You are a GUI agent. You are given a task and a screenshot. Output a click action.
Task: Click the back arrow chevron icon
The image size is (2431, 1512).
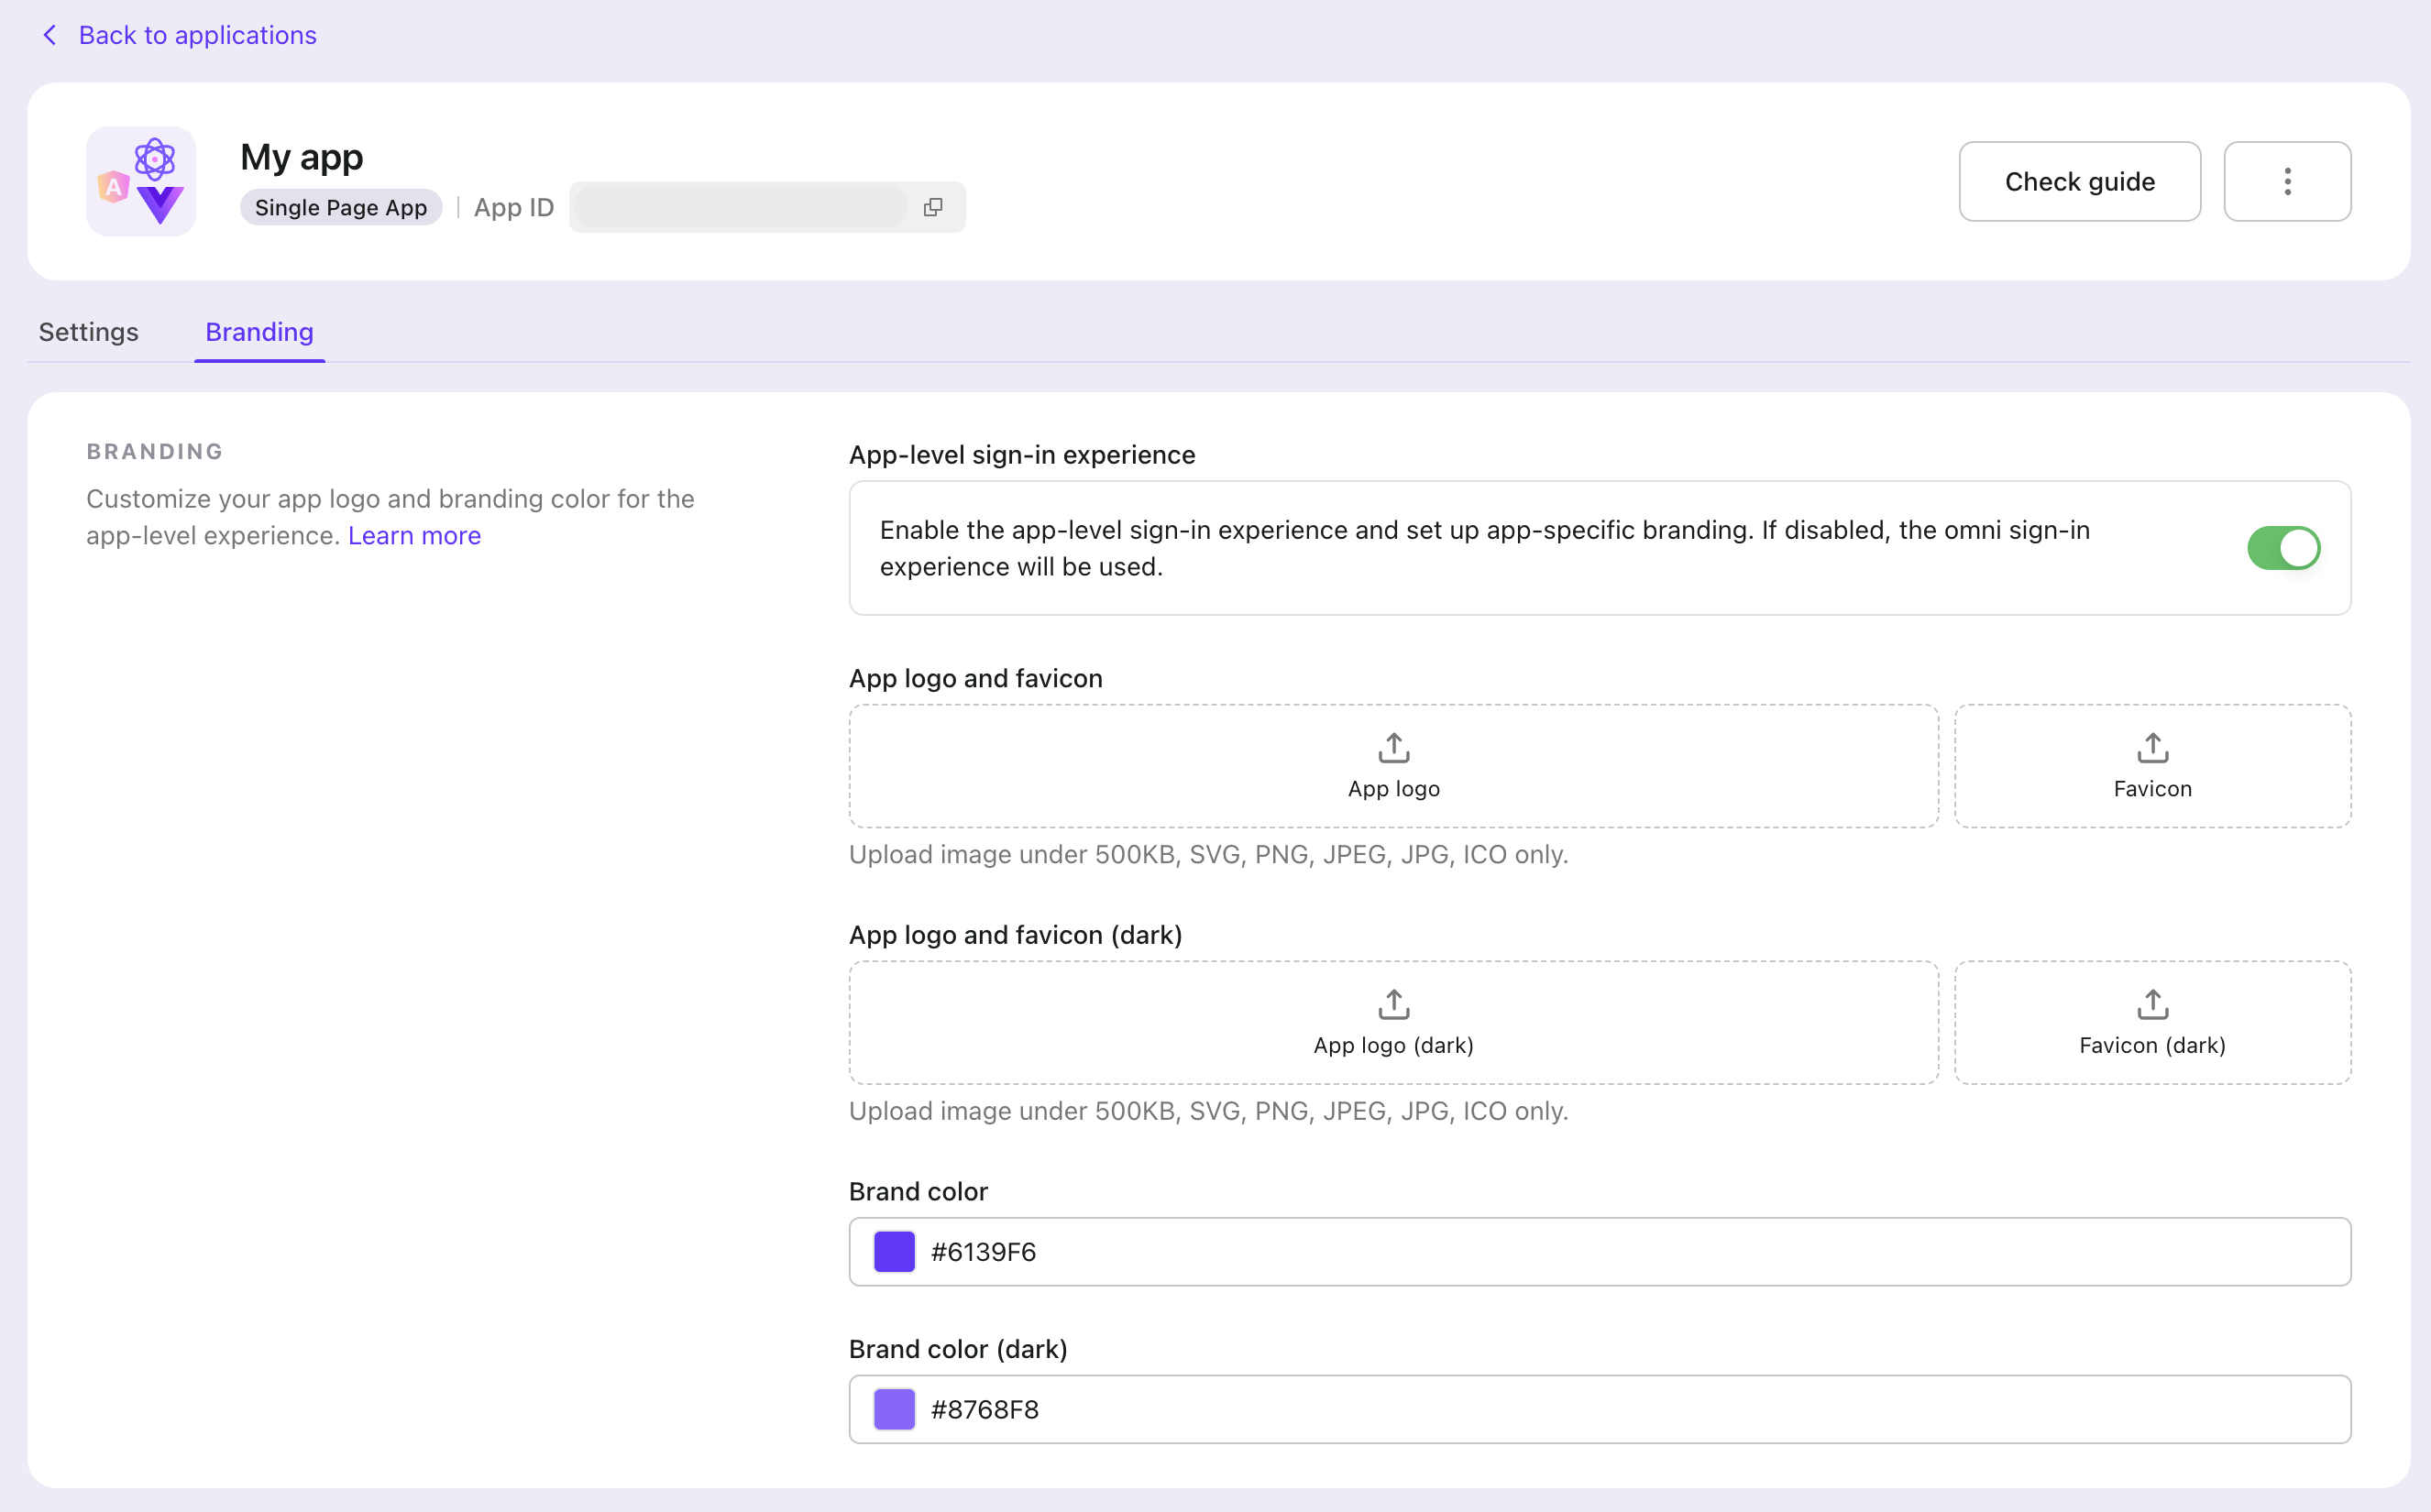49,35
